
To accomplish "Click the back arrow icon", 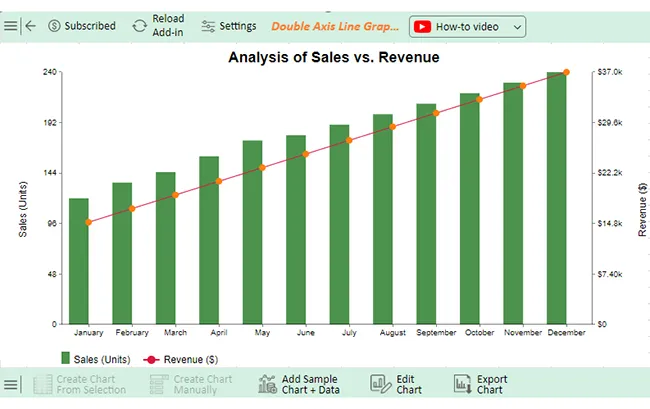I will pos(30,26).
